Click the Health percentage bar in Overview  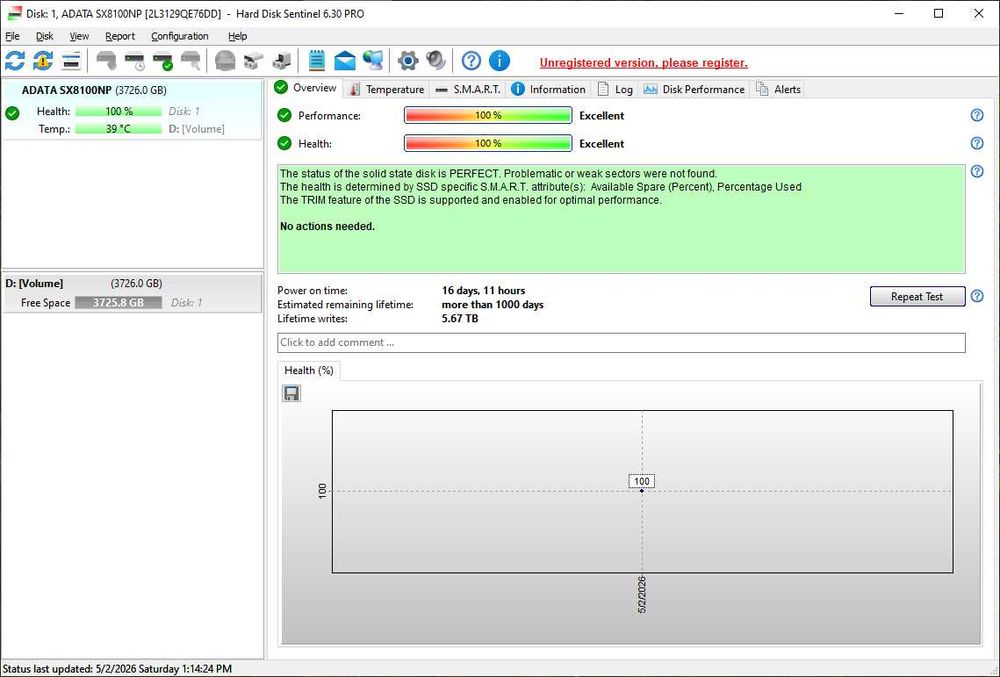coord(488,143)
